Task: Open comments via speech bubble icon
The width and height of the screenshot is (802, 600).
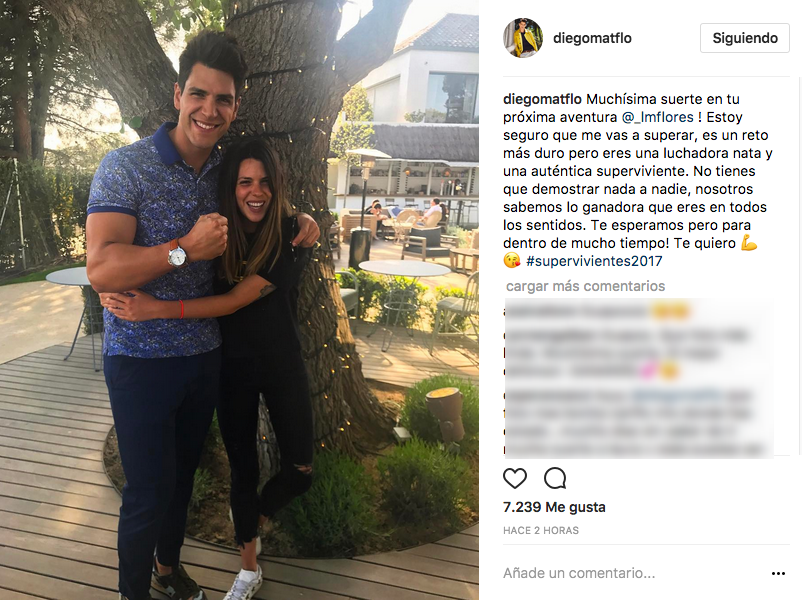Action: tap(555, 478)
